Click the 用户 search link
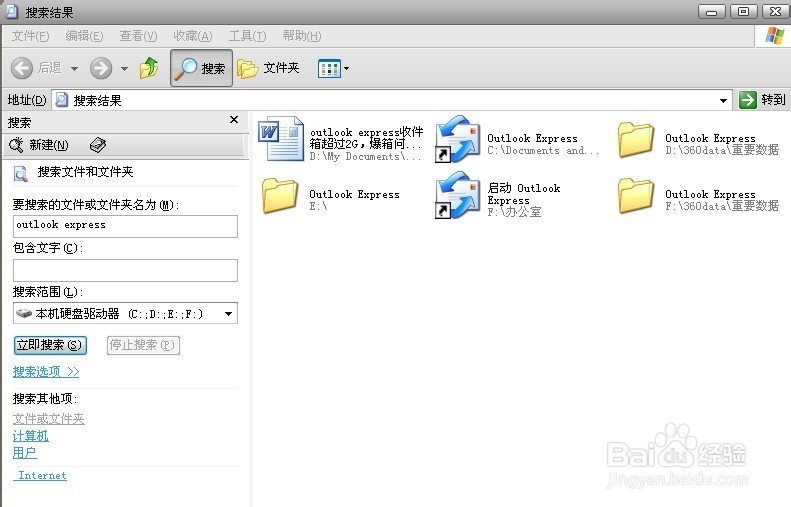Image resolution: width=791 pixels, height=507 pixels. pyautogui.click(x=24, y=453)
